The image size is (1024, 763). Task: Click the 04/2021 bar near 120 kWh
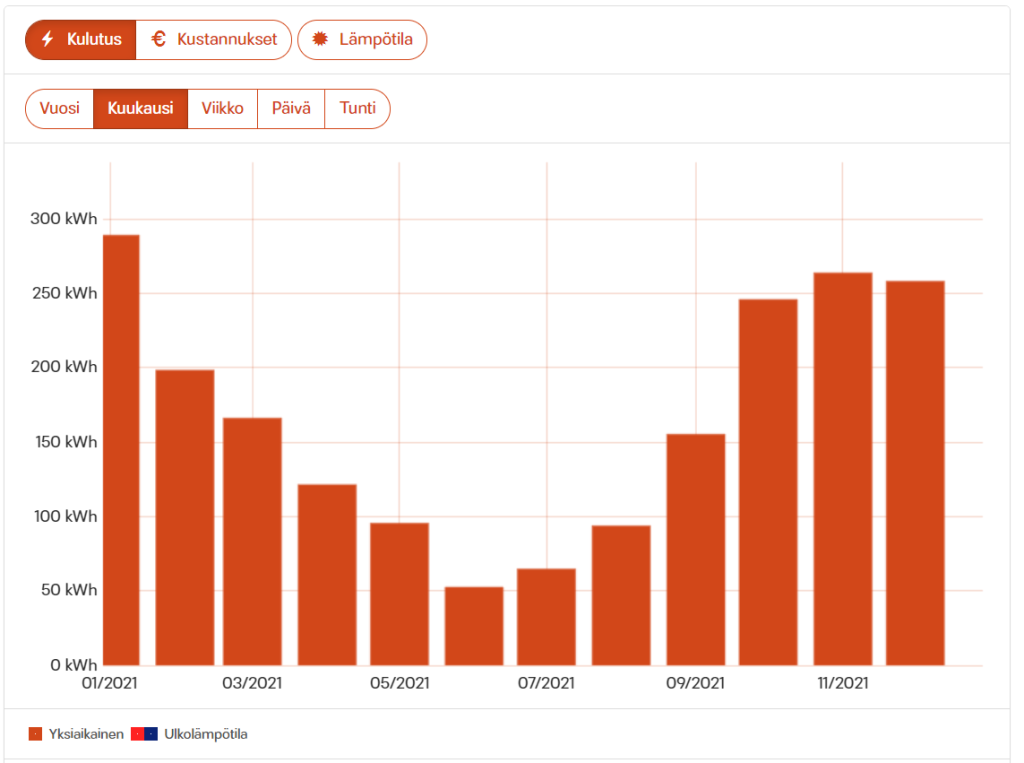(327, 575)
